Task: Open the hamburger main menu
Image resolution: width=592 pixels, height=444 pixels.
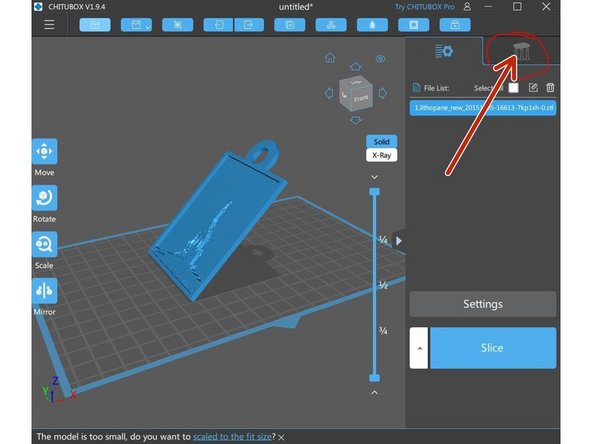Action: coord(49,25)
